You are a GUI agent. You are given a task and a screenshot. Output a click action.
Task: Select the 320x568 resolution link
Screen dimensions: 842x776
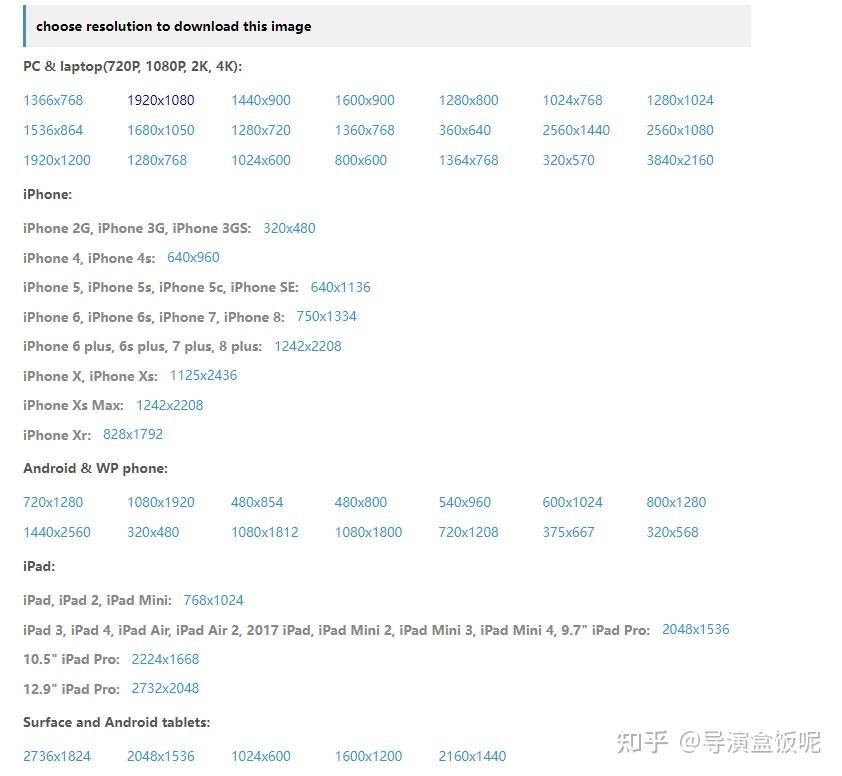tap(672, 533)
